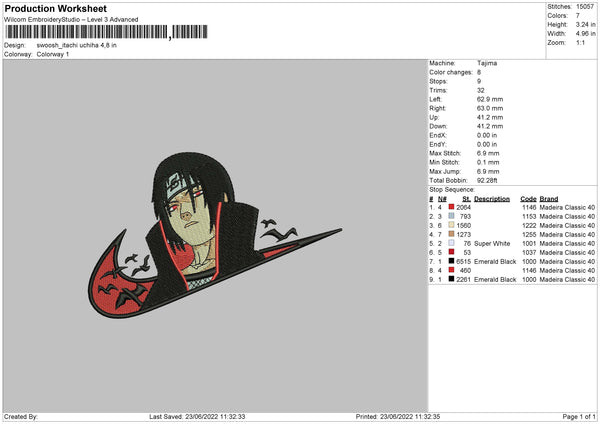
Task: Click the Trims value "32"
Action: [x=481, y=90]
